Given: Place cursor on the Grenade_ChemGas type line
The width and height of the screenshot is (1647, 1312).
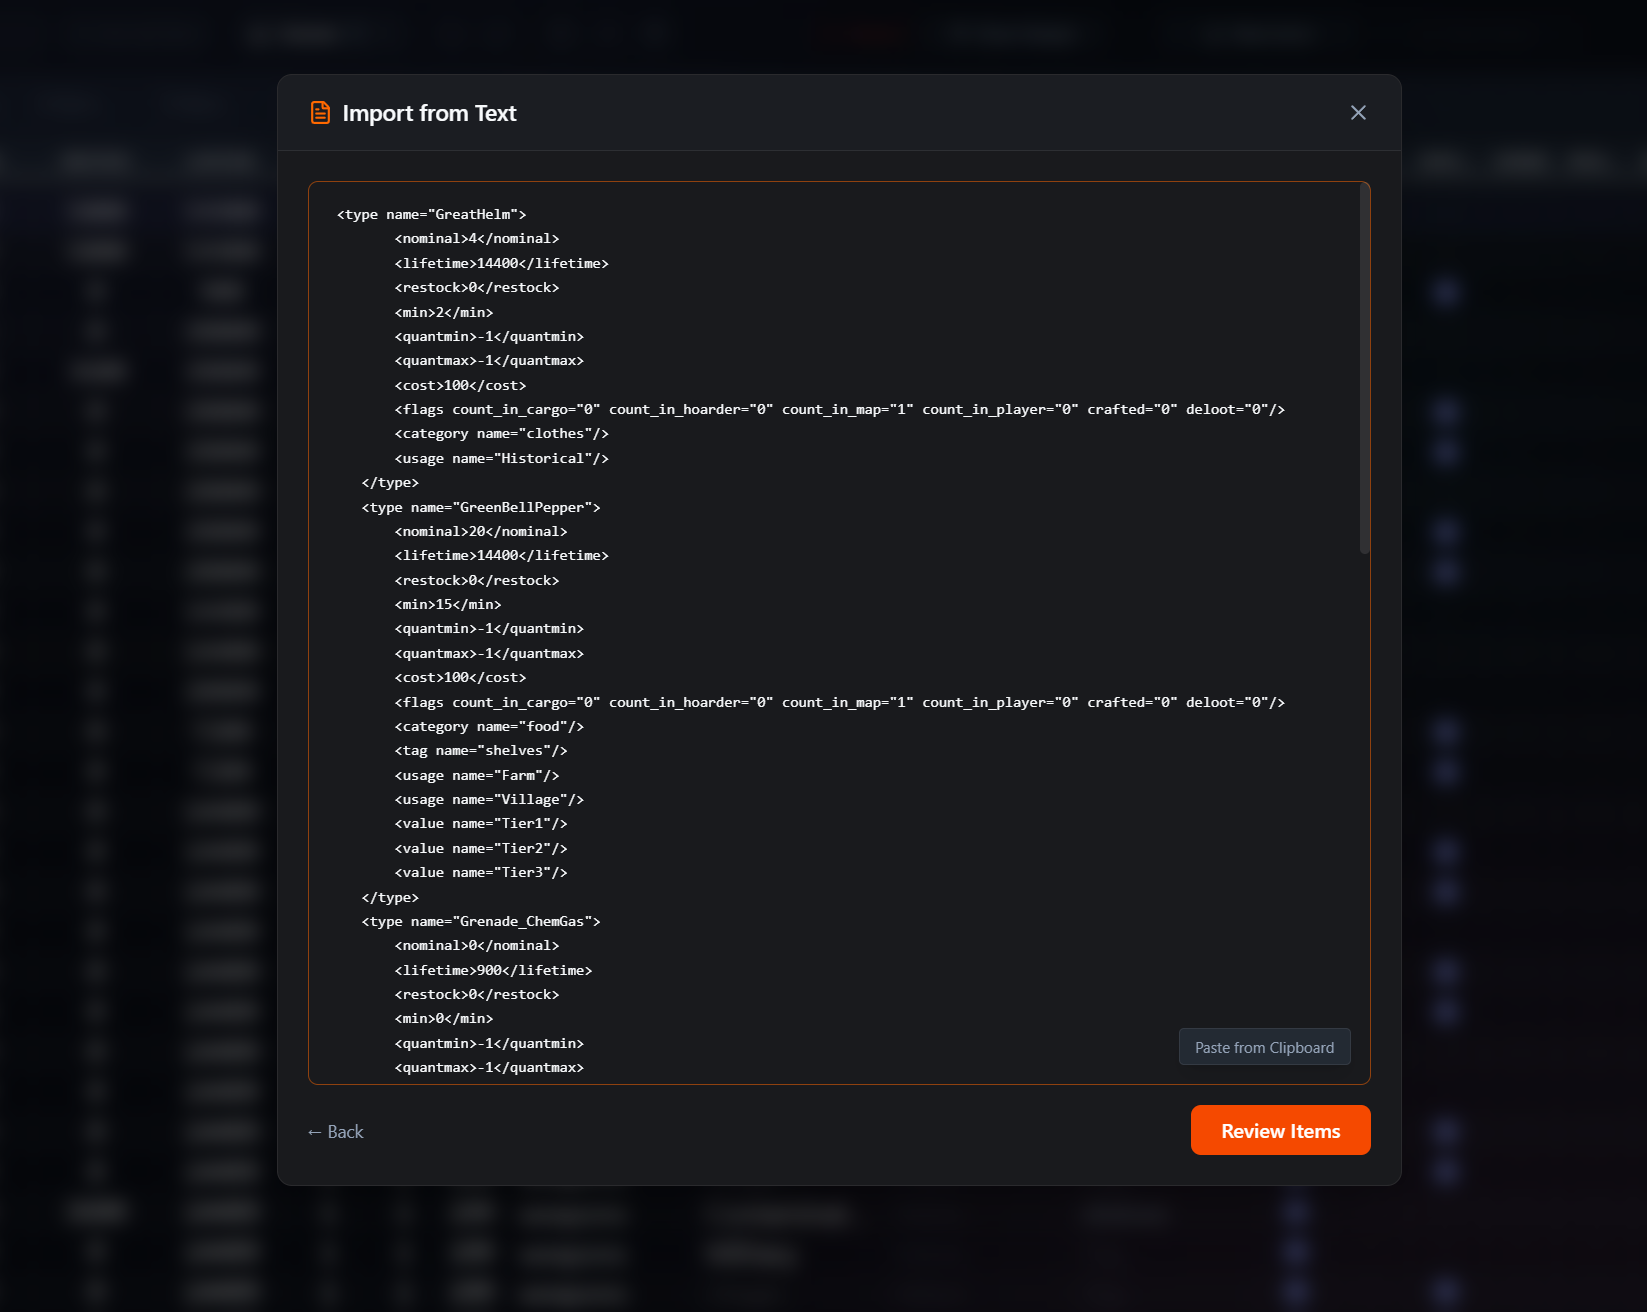Looking at the screenshot, I should coord(480,921).
